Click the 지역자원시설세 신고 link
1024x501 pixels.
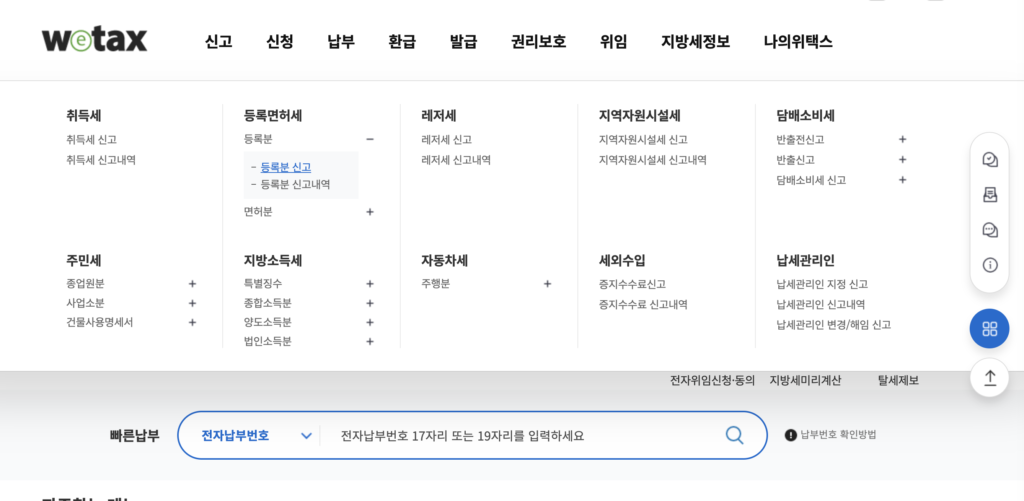(643, 139)
